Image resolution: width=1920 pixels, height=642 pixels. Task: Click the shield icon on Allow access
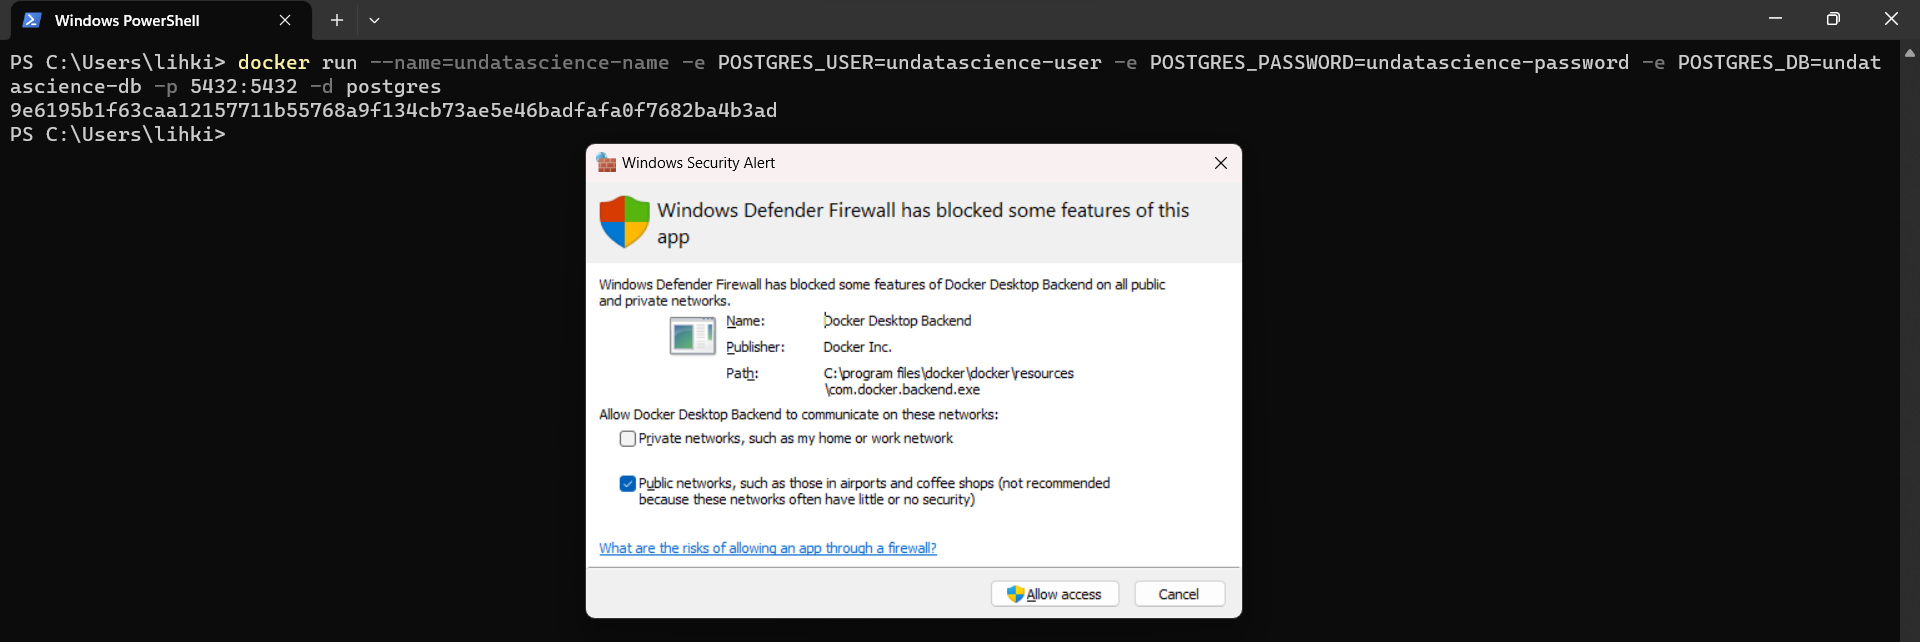[x=1015, y=594]
